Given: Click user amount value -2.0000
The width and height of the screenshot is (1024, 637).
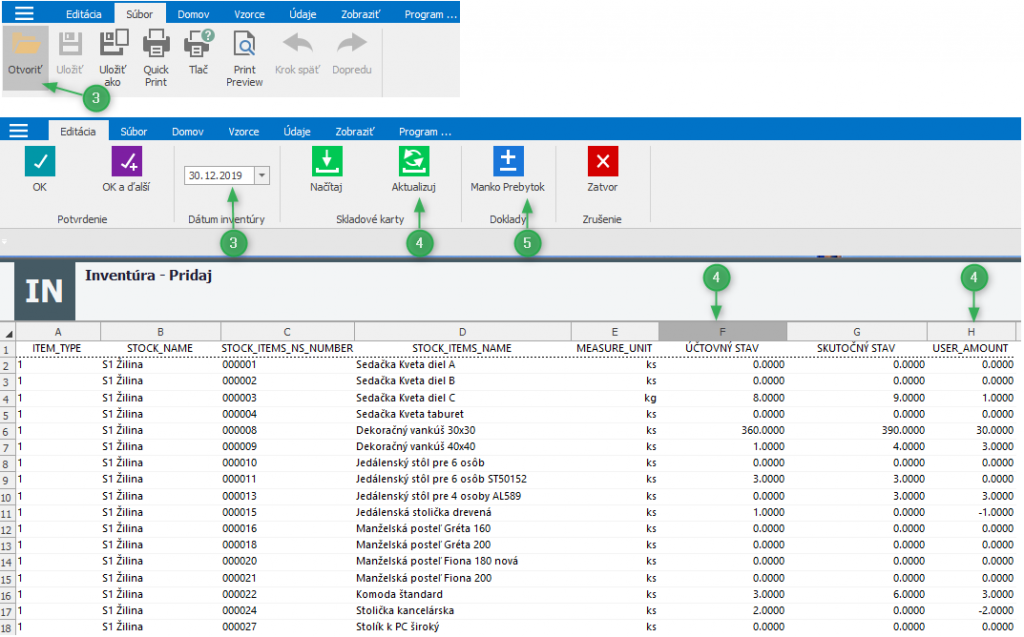Looking at the screenshot, I should tap(996, 610).
